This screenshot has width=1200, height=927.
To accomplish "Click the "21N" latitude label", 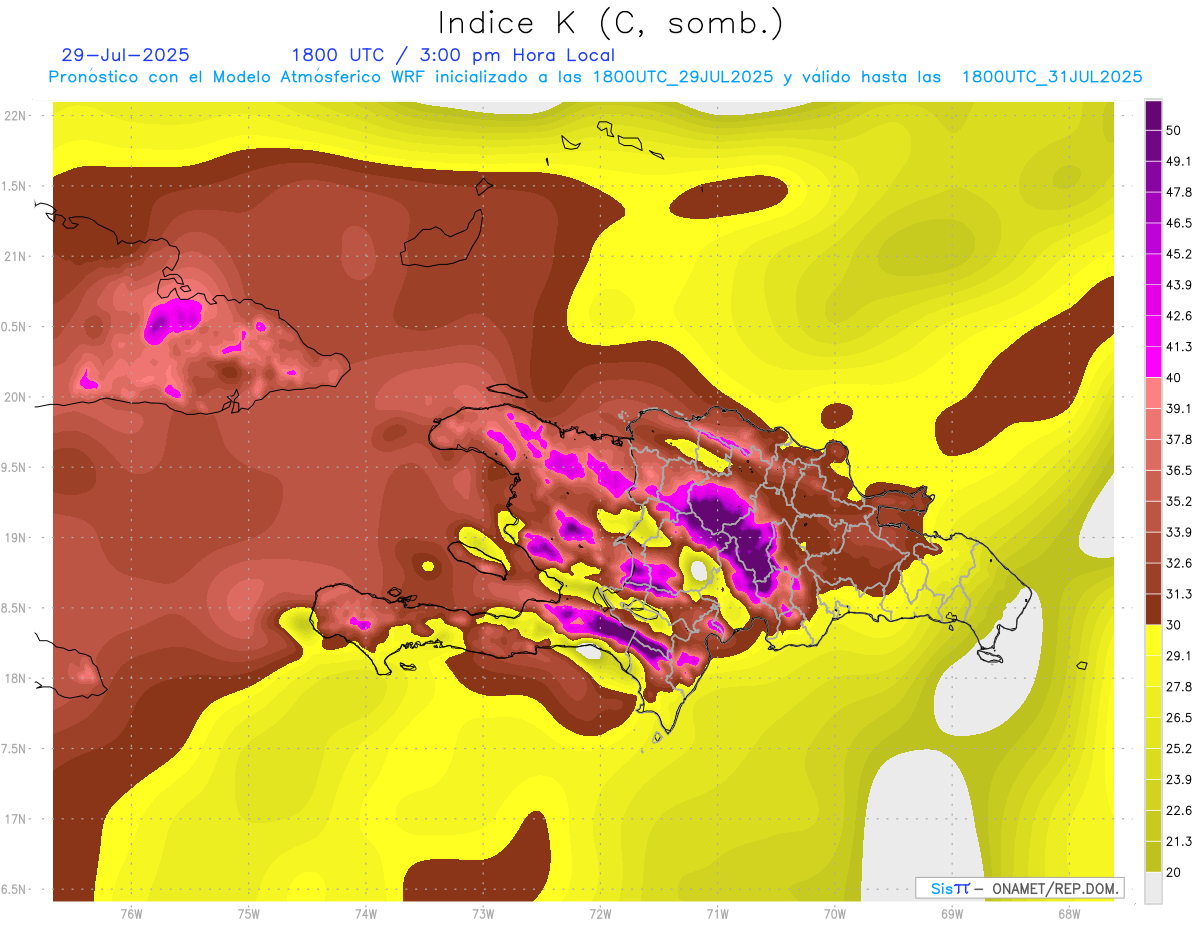I will 15,256.
